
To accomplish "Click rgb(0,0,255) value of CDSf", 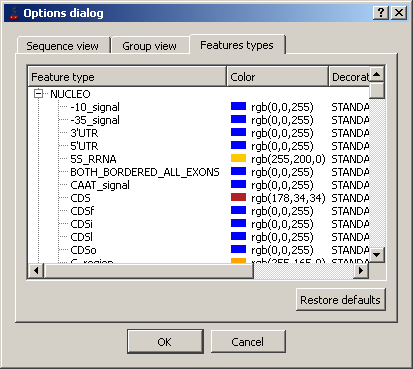I will pos(282,211).
